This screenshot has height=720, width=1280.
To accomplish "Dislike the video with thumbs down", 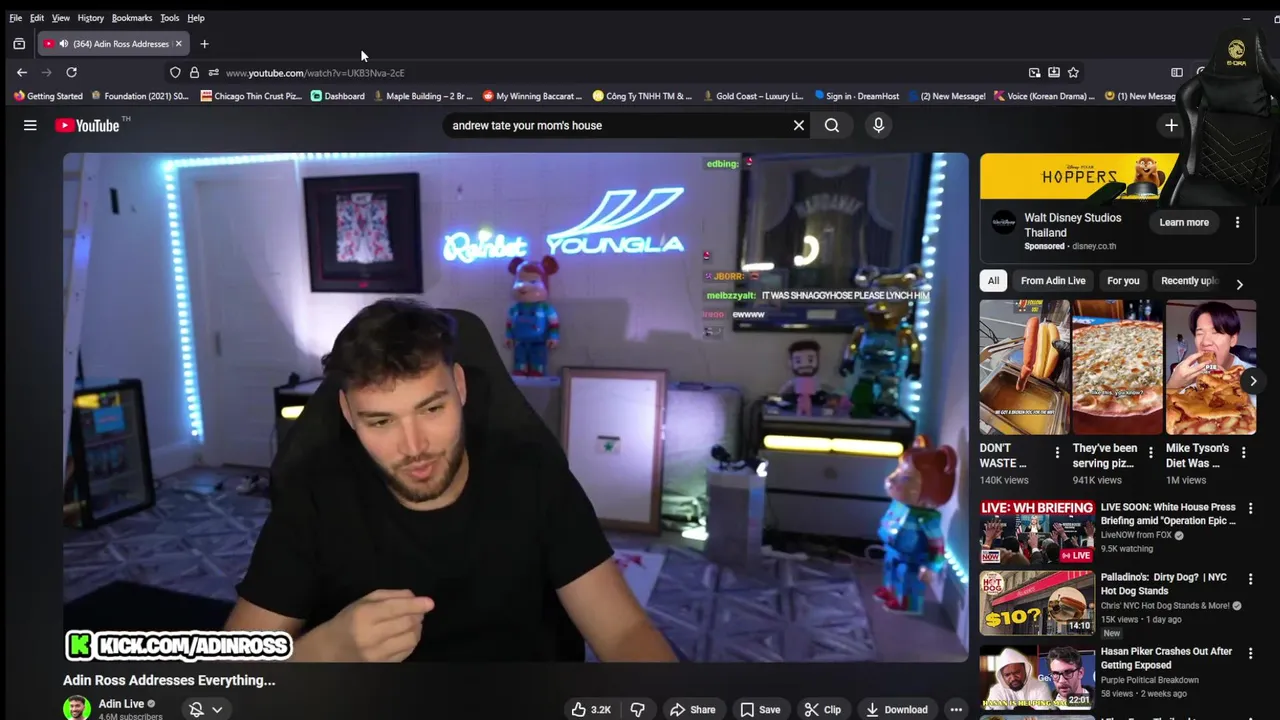I will click(637, 709).
